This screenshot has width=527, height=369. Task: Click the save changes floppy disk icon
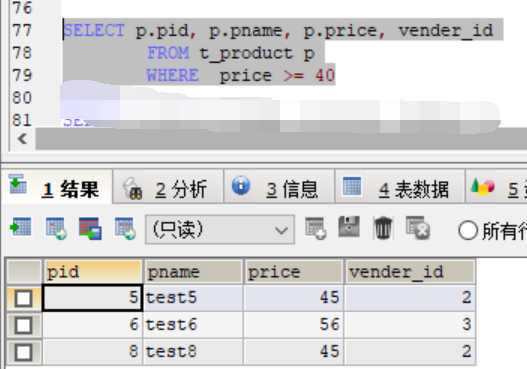pos(349,227)
